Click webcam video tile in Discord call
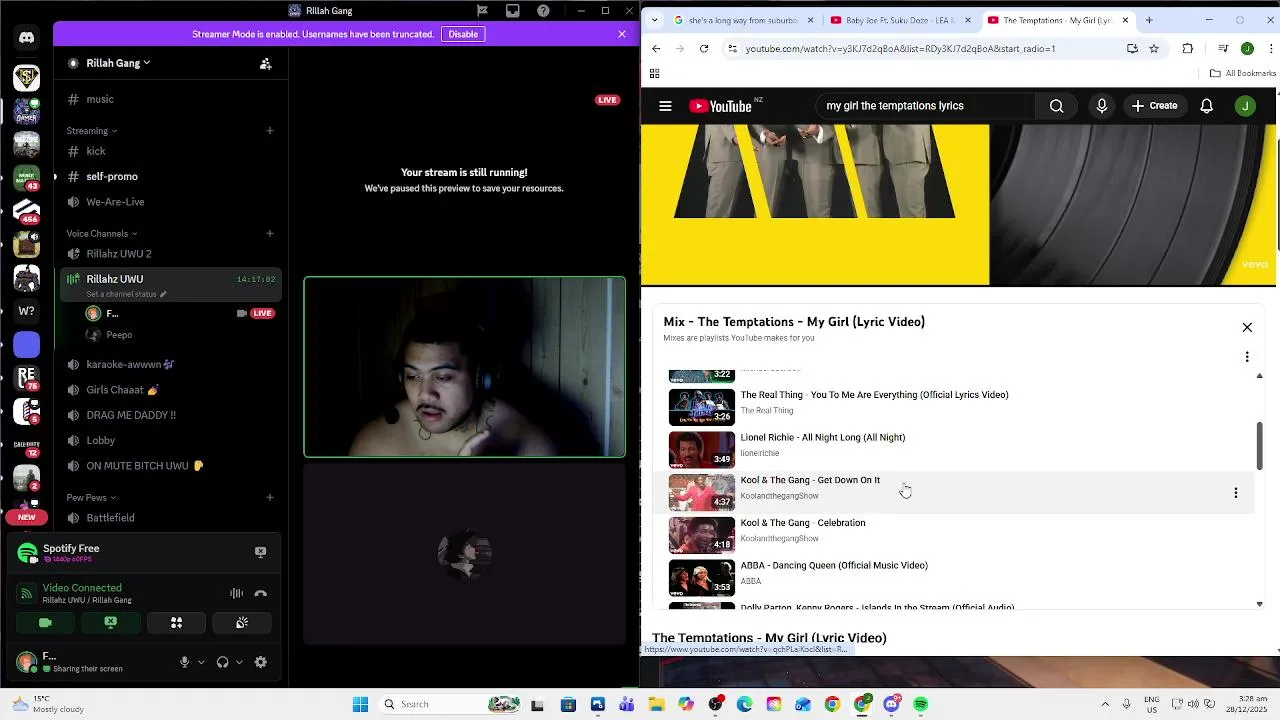The height and width of the screenshot is (720, 1280). 465,367
